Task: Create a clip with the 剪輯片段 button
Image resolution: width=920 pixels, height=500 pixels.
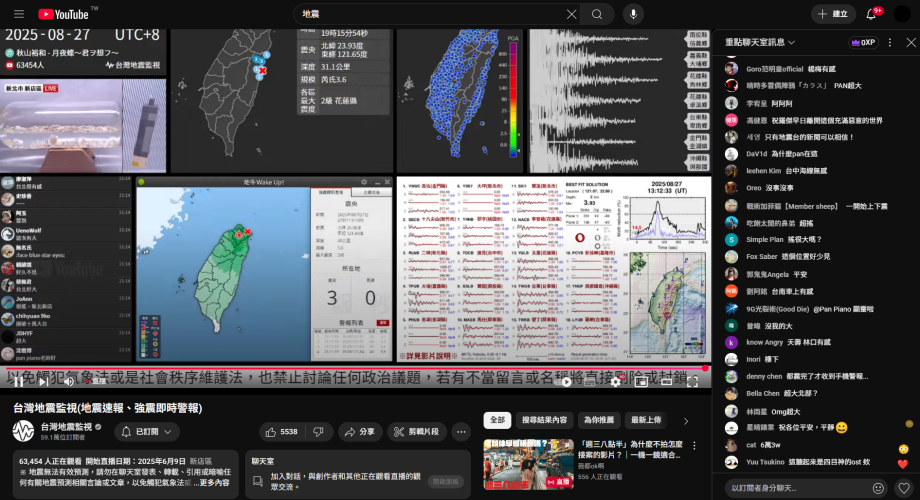Action: tap(417, 432)
